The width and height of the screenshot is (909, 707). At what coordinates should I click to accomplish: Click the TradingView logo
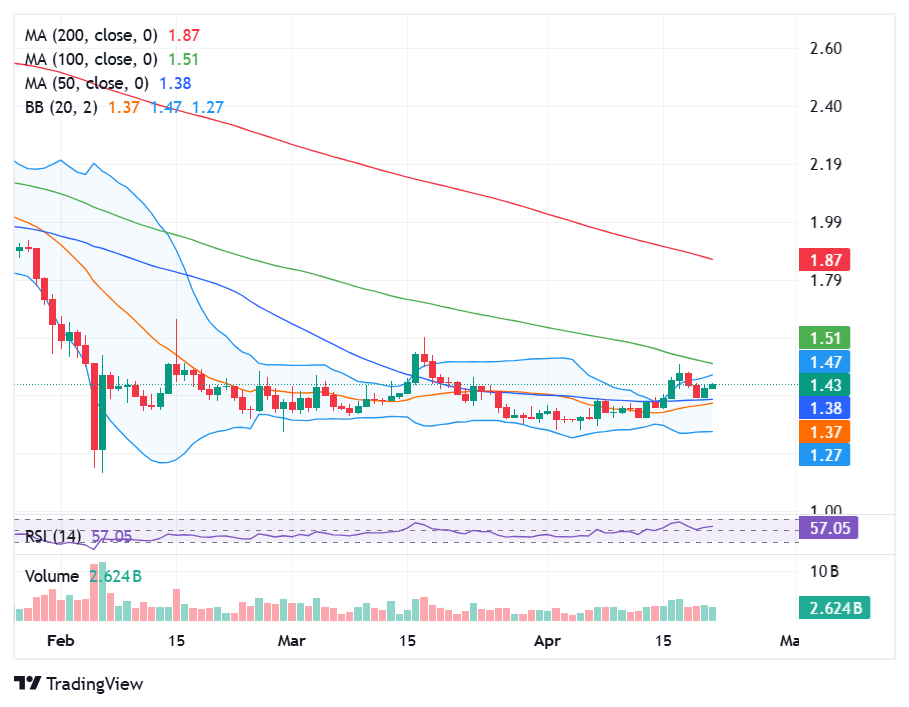[75, 684]
